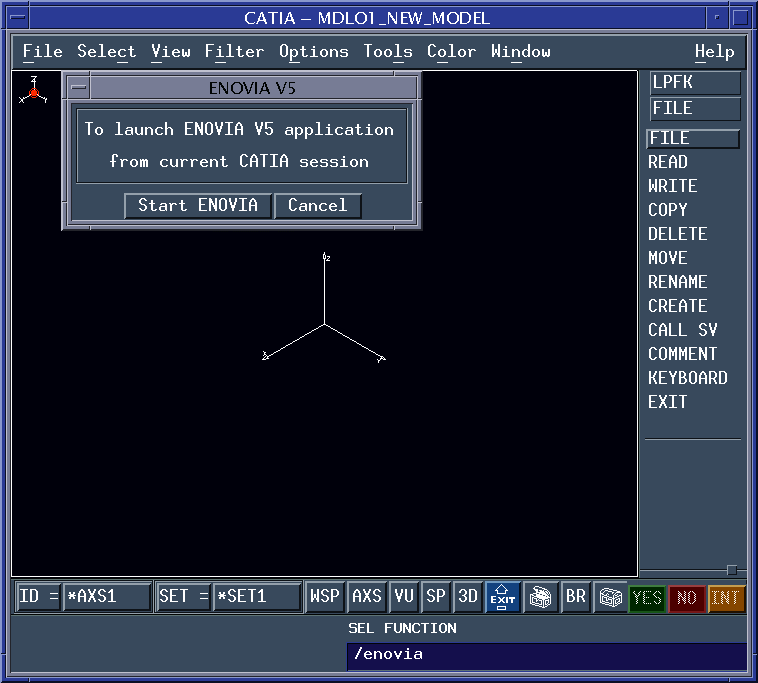Click the Start ENOVIA button
The height and width of the screenshot is (683, 758).
point(198,206)
